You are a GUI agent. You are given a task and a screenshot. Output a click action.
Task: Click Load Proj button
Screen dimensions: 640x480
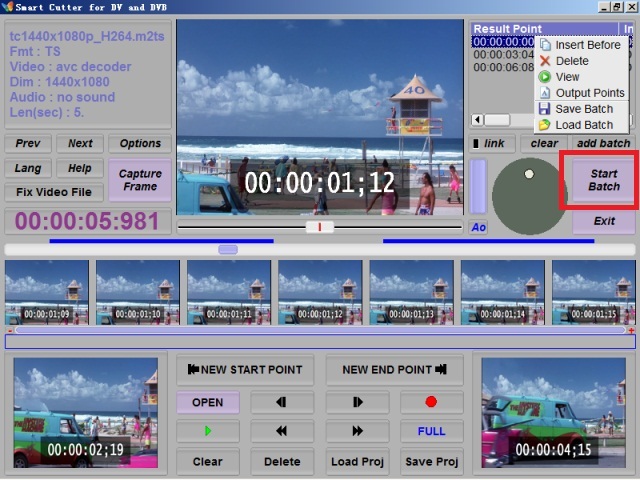[358, 462]
